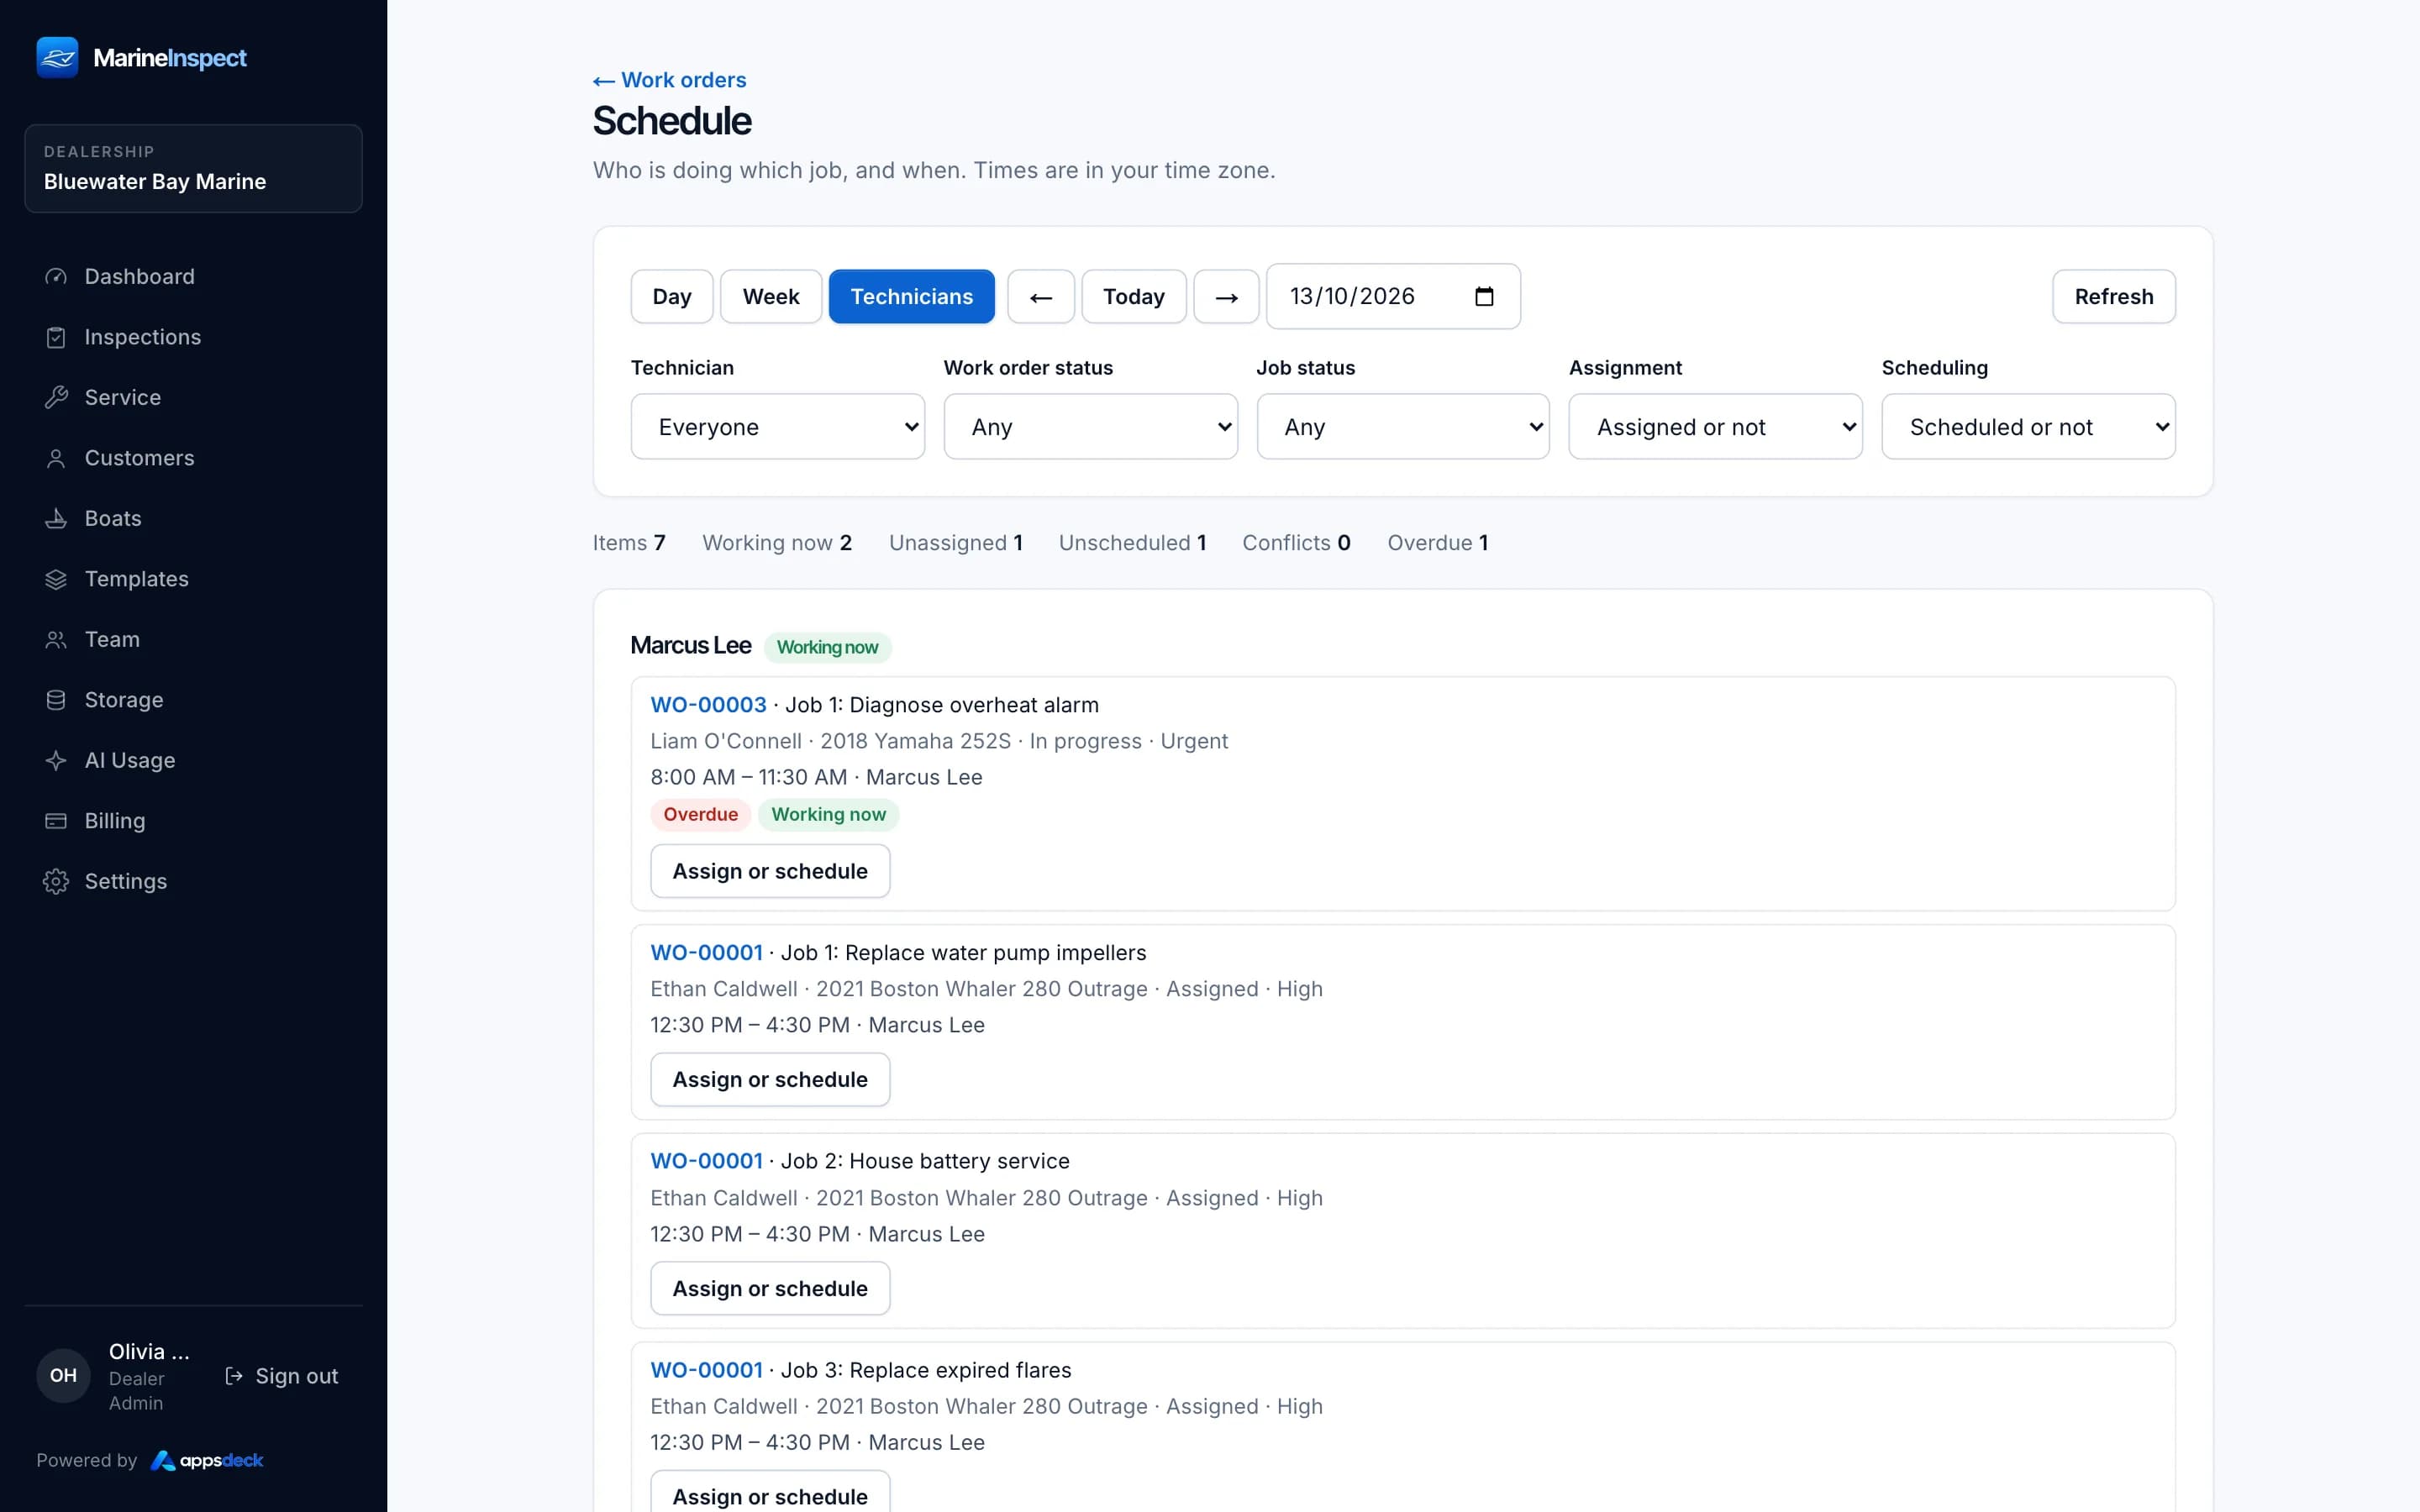Screen dimensions: 2420x1512
Task: Click the date input showing 13/10/2026
Action: click(1393, 296)
